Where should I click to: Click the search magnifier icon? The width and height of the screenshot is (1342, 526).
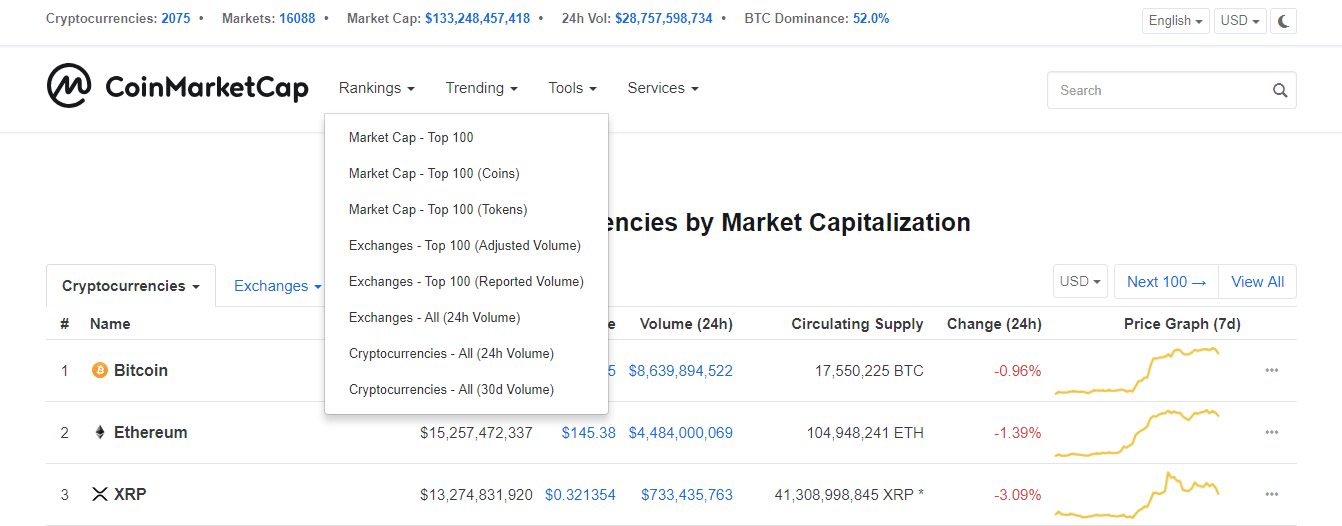click(x=1280, y=90)
